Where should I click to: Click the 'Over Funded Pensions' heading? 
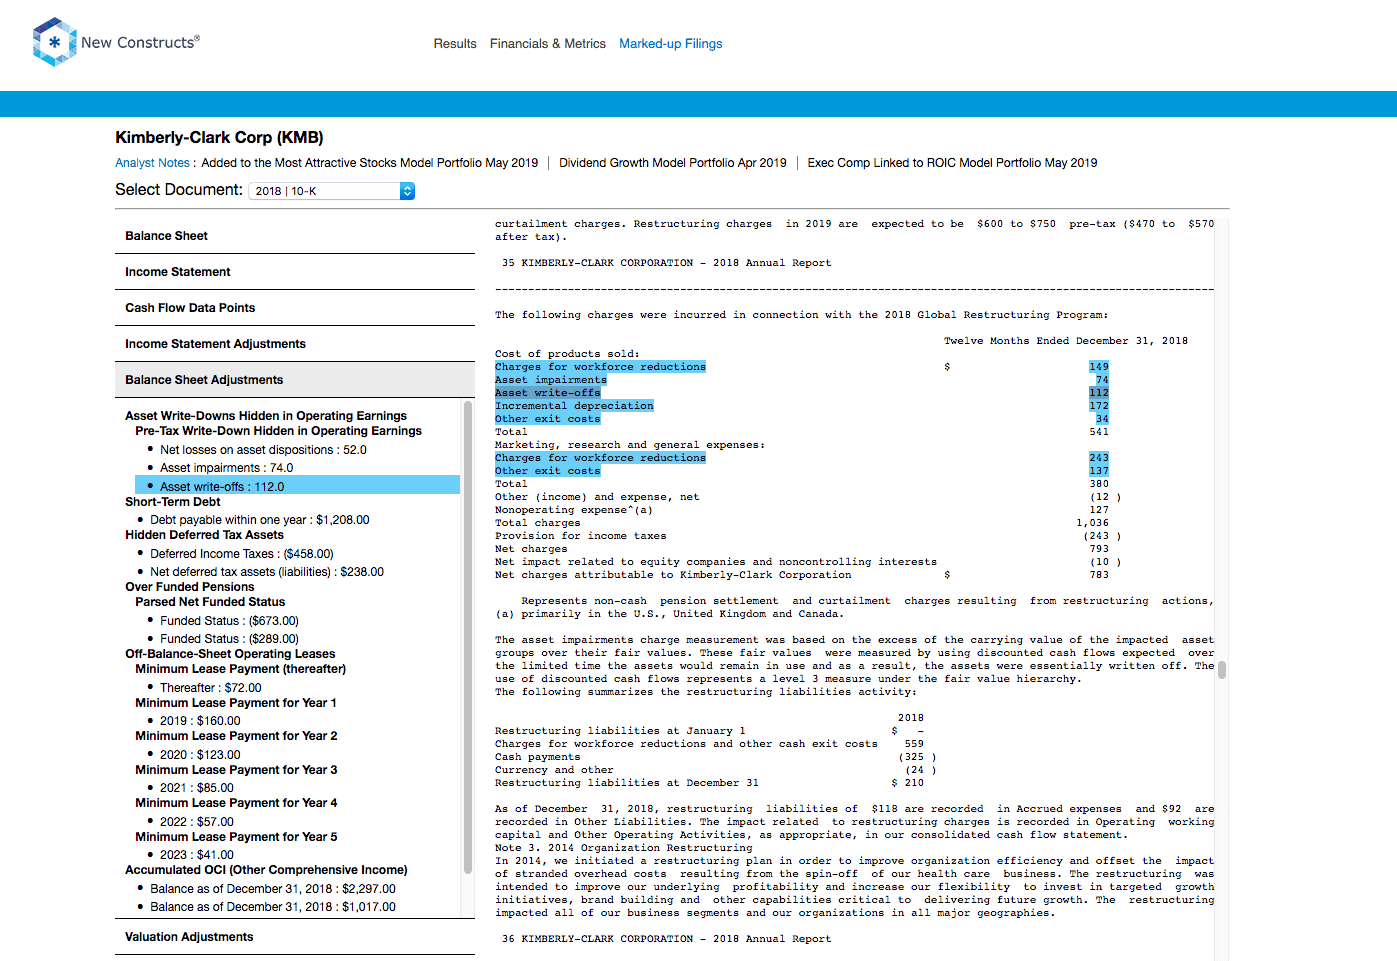189,587
